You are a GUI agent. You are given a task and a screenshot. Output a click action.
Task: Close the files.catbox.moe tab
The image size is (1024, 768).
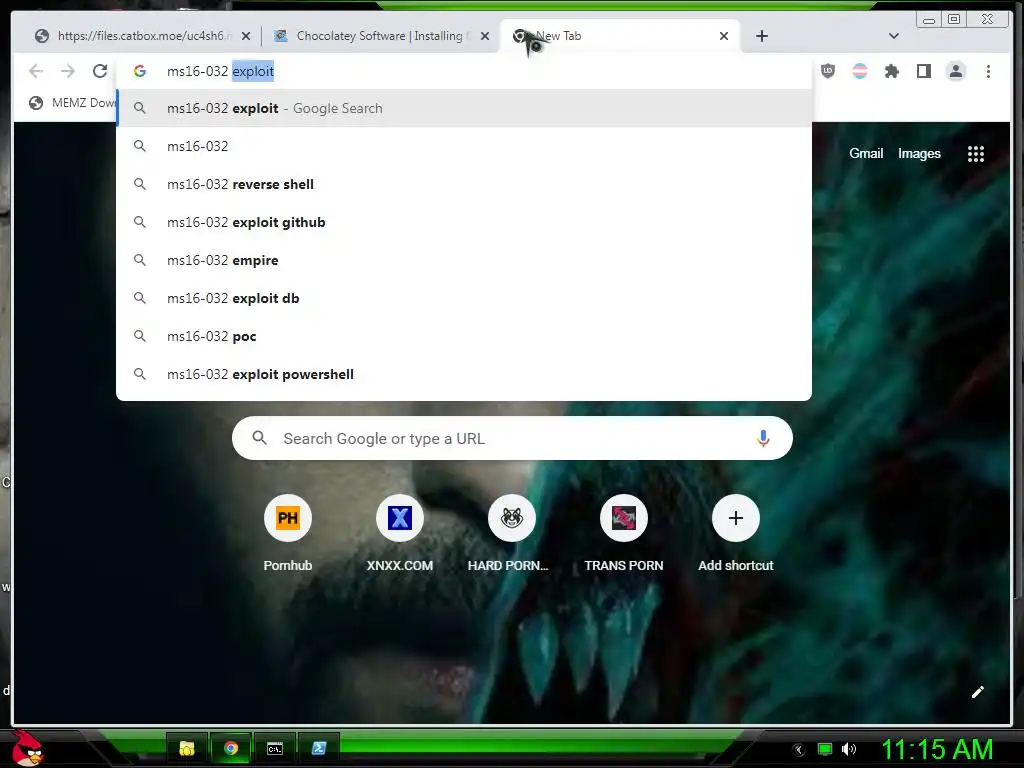tap(246, 36)
